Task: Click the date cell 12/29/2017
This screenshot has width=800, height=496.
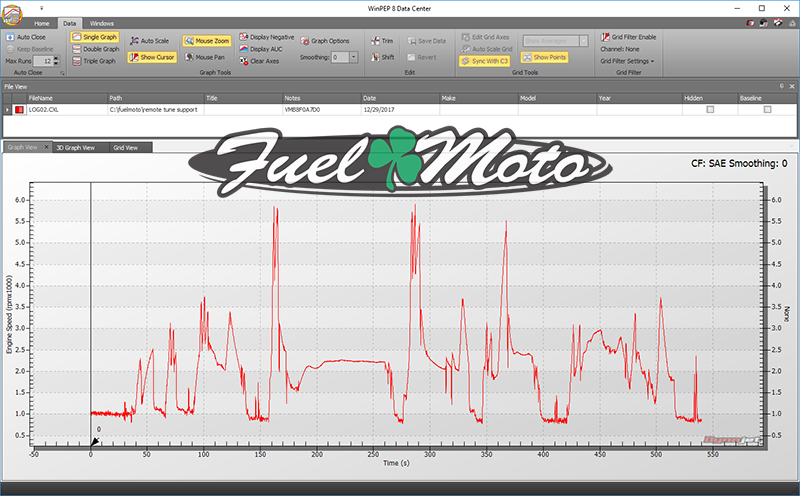Action: pos(401,110)
